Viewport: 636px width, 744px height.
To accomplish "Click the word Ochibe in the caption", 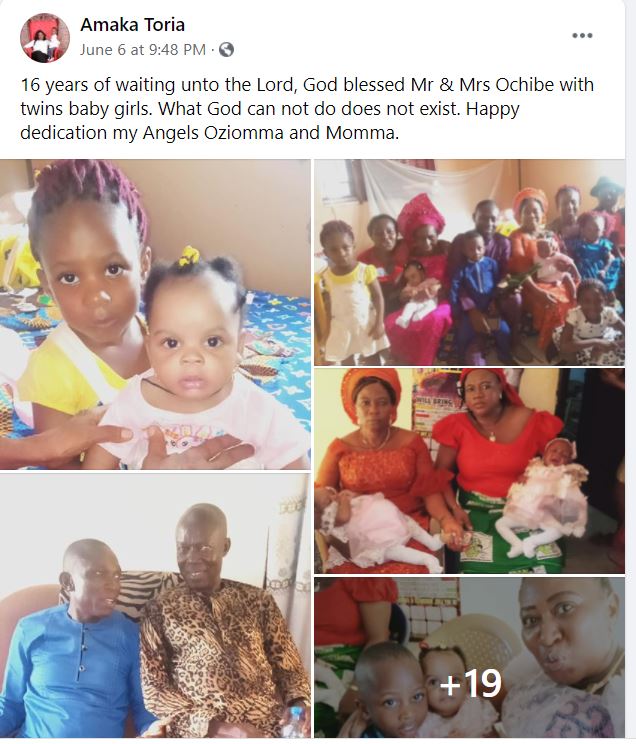I will tap(524, 85).
